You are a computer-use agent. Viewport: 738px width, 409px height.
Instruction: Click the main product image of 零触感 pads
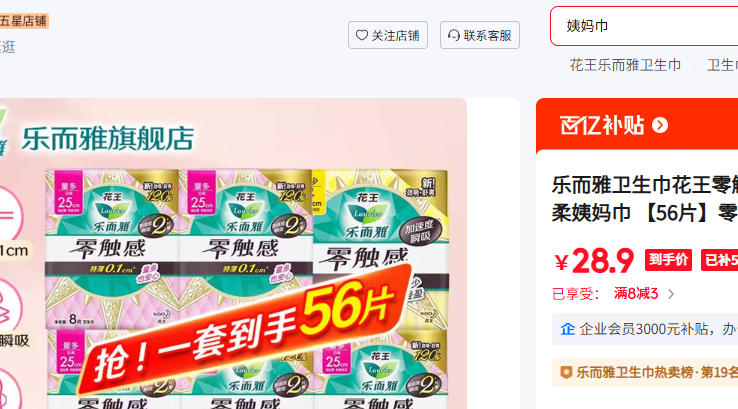point(233,254)
